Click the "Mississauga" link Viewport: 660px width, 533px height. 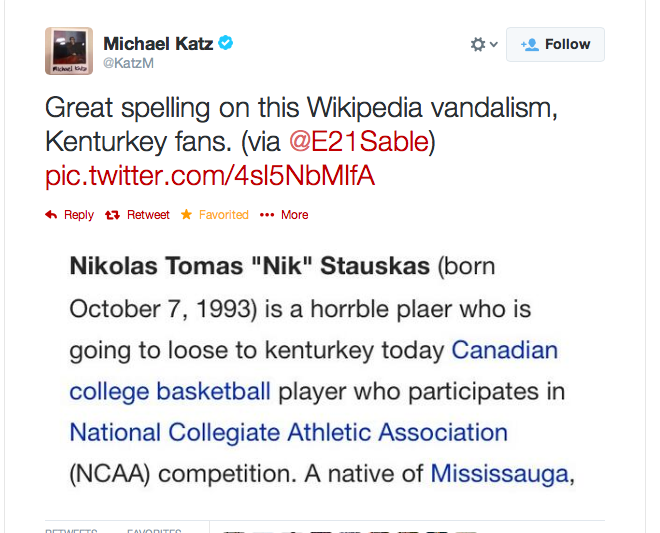tap(500, 473)
